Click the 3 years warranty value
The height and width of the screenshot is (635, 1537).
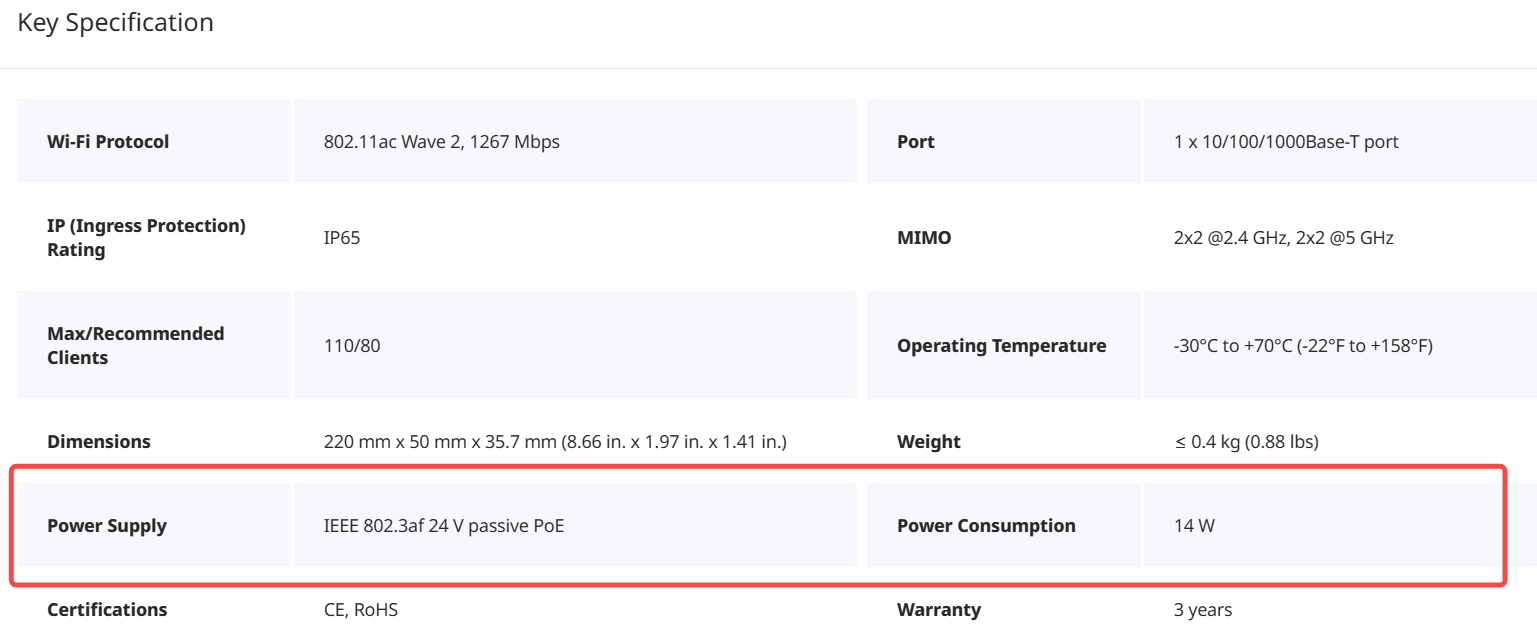coord(1203,610)
